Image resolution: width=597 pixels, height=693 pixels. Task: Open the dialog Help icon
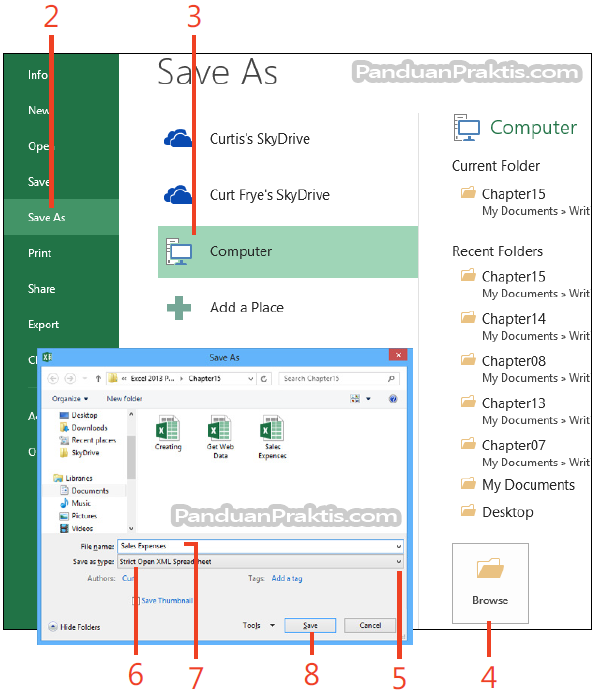click(393, 399)
